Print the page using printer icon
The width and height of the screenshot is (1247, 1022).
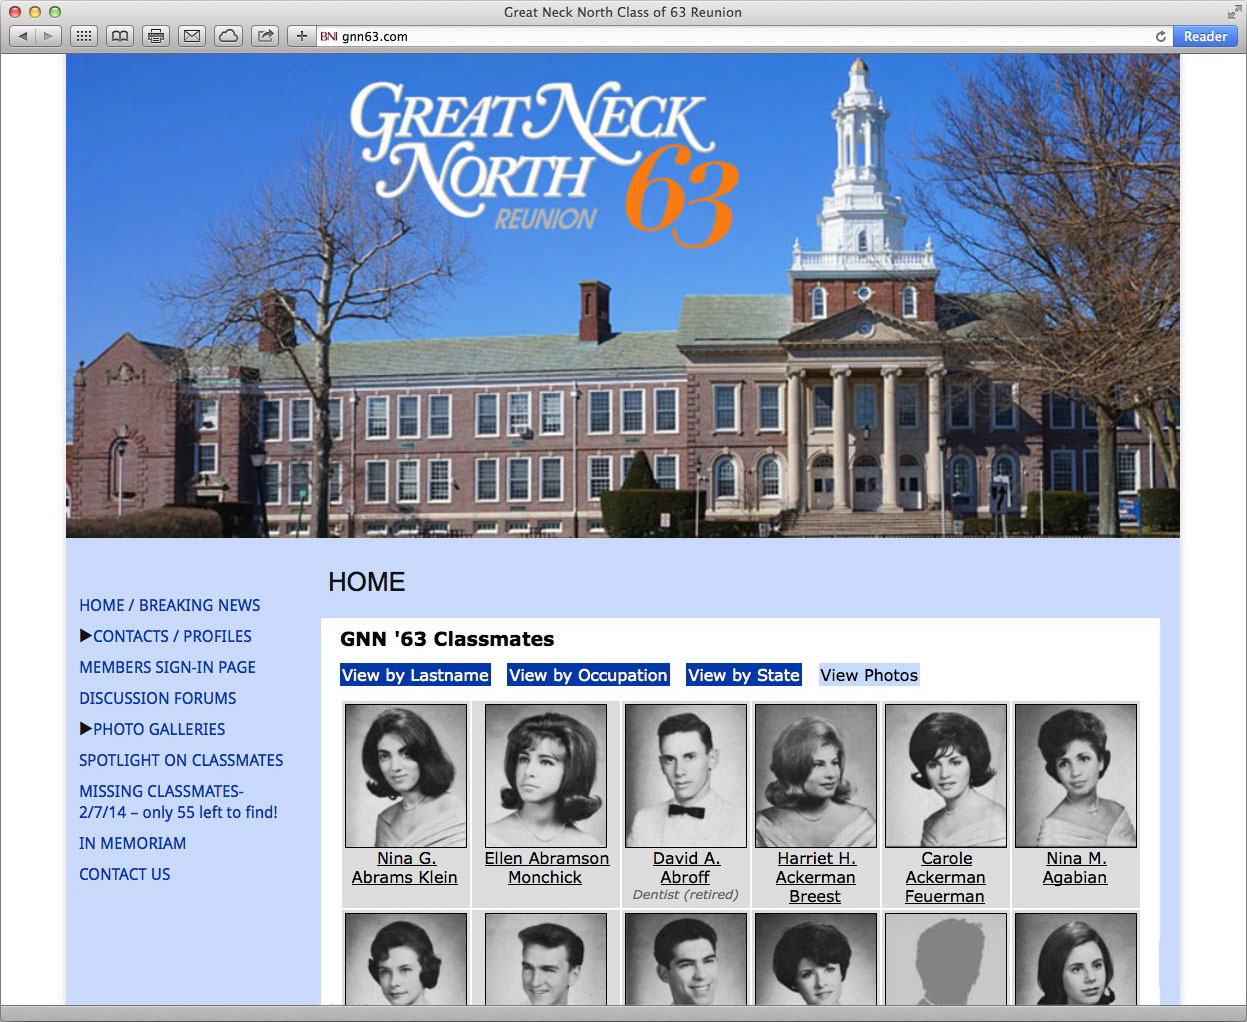pyautogui.click(x=156, y=36)
